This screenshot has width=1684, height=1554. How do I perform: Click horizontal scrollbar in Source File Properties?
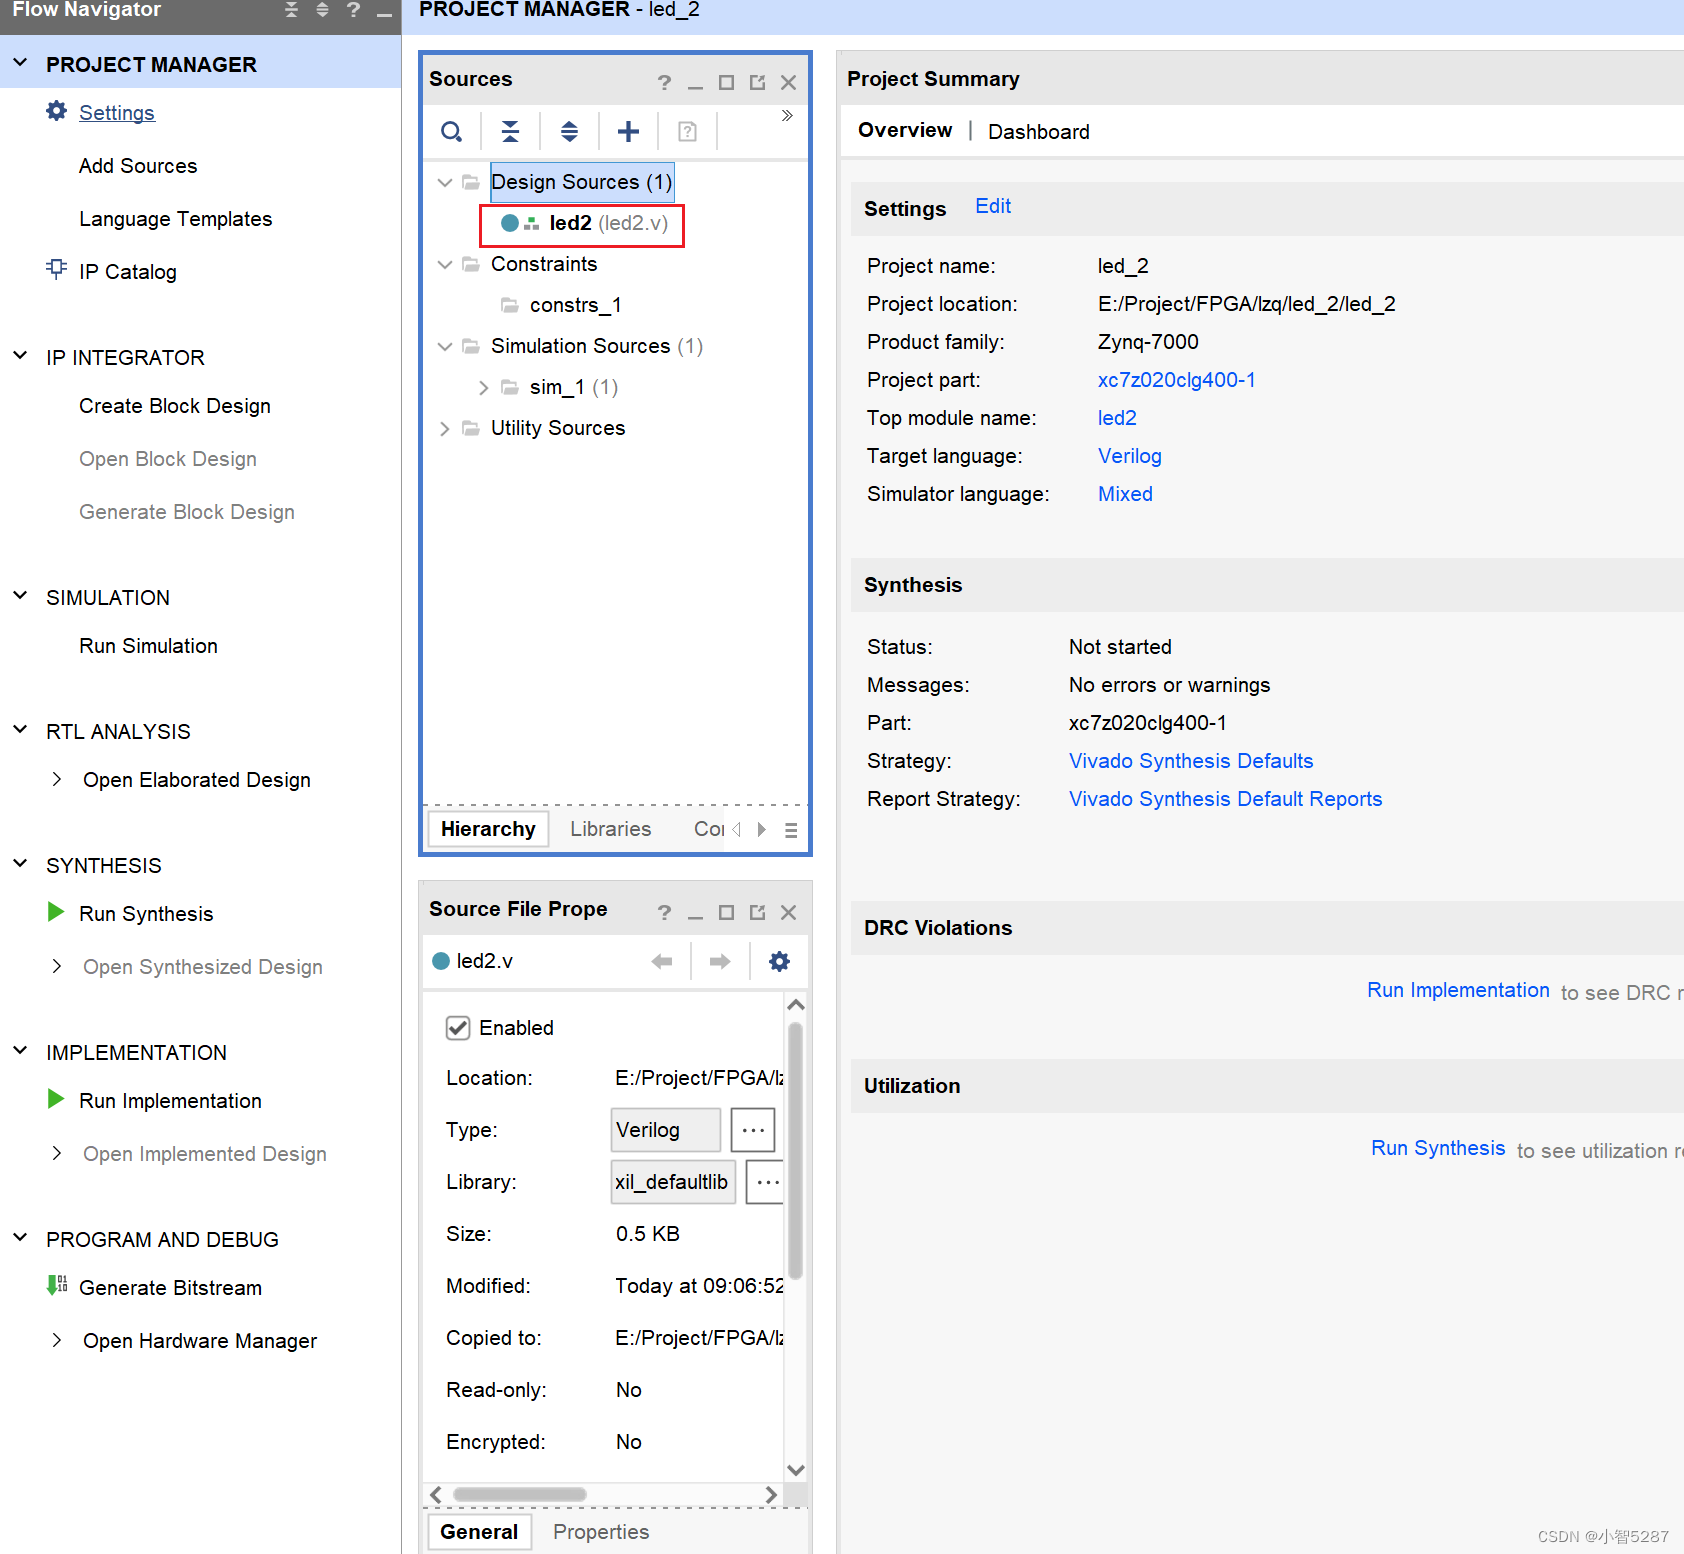pyautogui.click(x=520, y=1494)
